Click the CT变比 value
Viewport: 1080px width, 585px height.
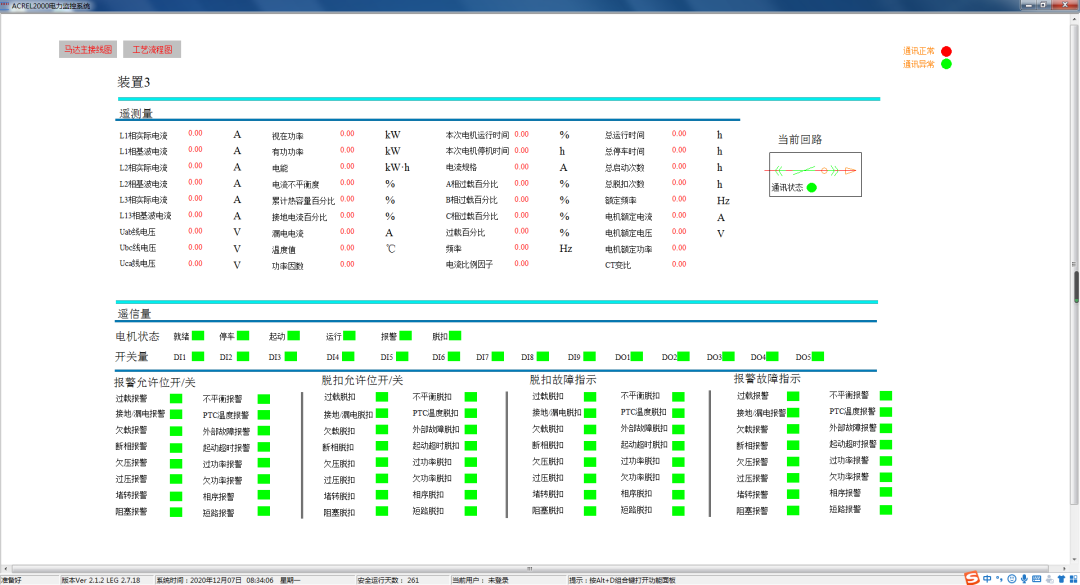[679, 264]
